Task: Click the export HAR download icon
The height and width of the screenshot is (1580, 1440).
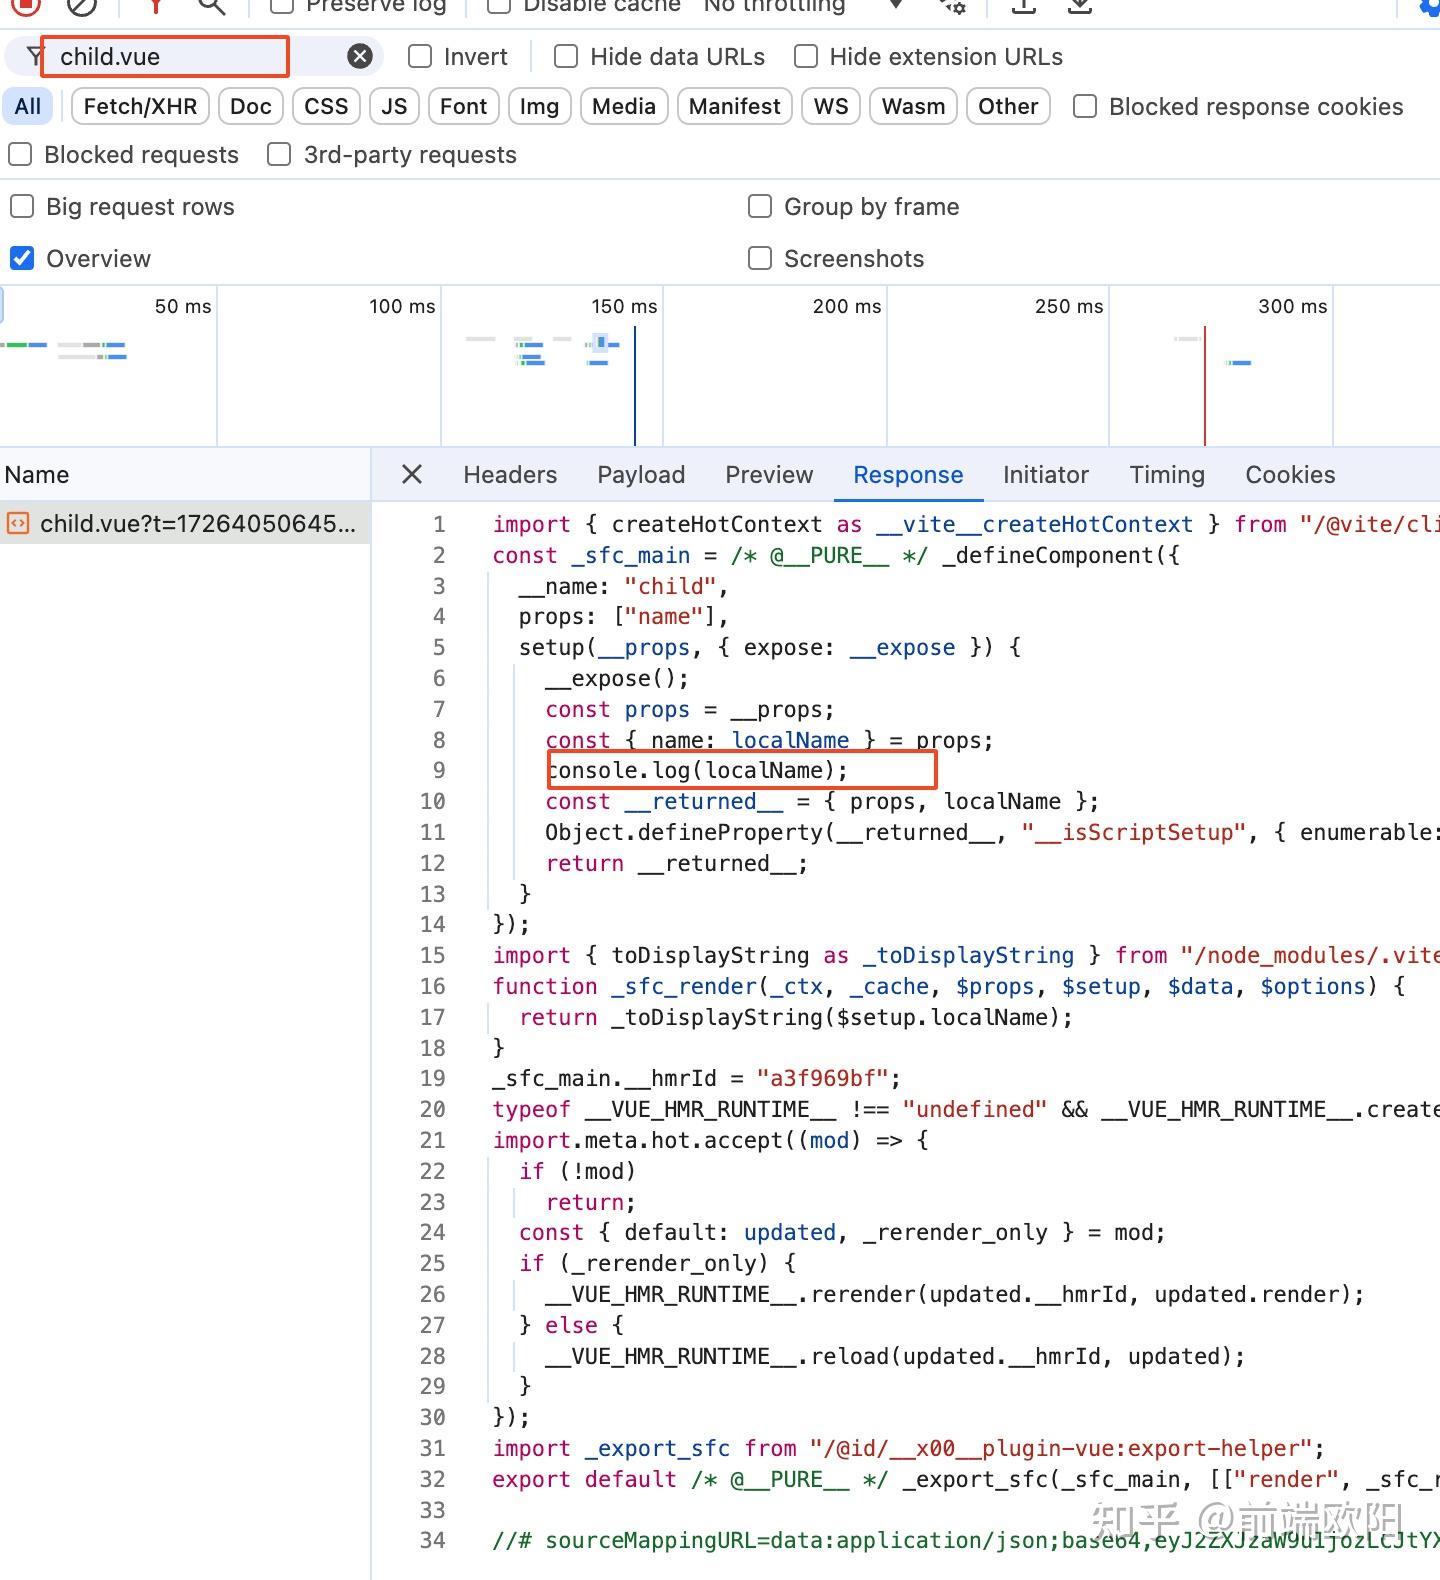Action: 1079,6
